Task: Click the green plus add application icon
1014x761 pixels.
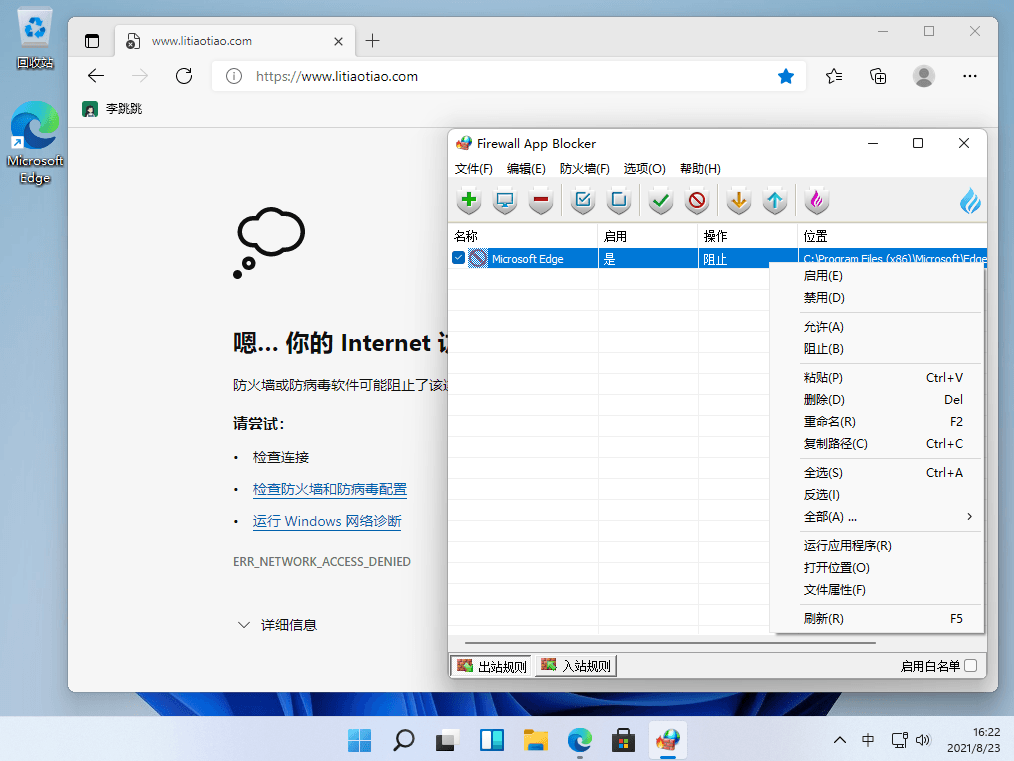Action: pyautogui.click(x=469, y=200)
